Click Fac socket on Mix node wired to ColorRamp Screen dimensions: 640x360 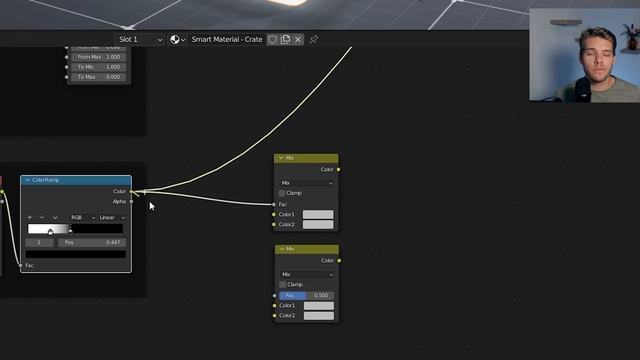273,204
